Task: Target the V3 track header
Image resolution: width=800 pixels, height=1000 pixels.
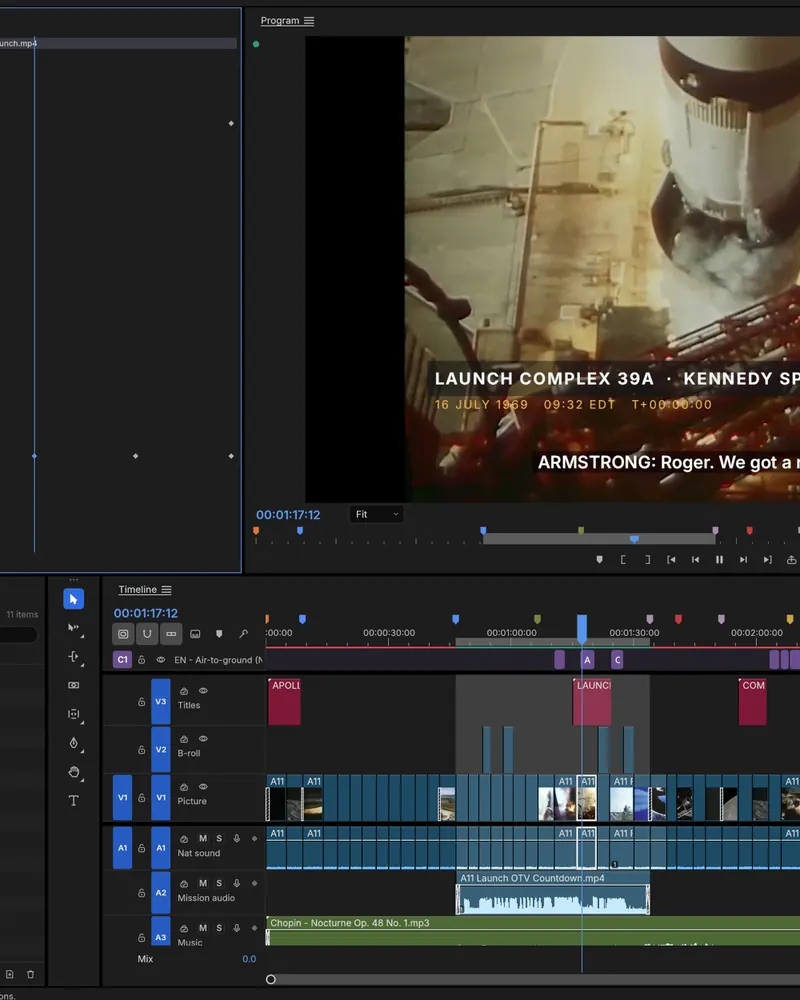Action: (x=161, y=702)
